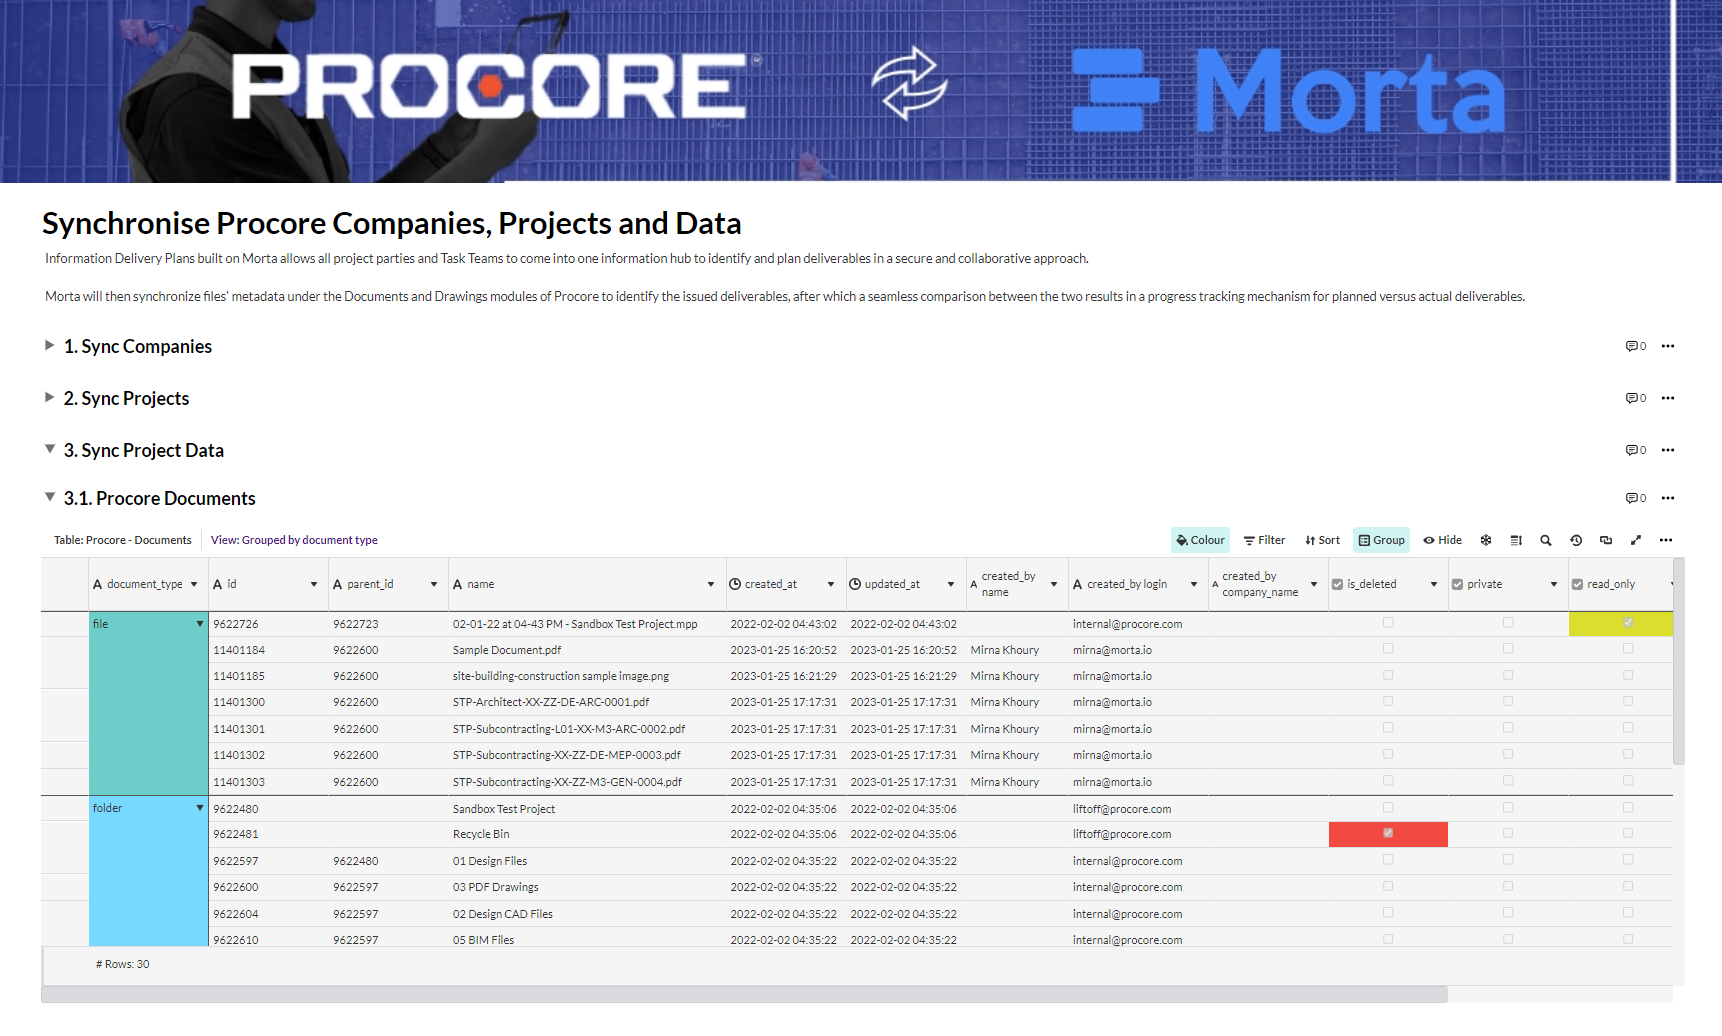Click the Sort button in table toolbar
The width and height of the screenshot is (1722, 1036).
coord(1322,540)
